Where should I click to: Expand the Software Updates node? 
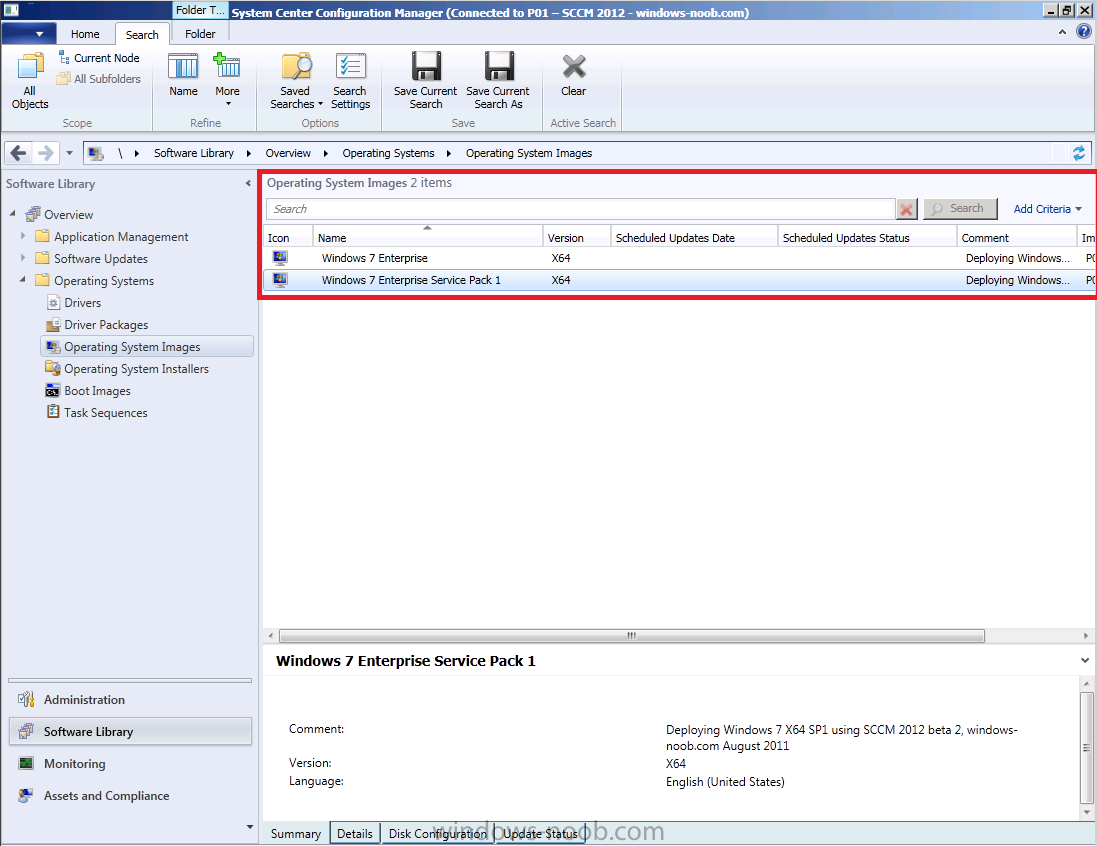[x=23, y=258]
